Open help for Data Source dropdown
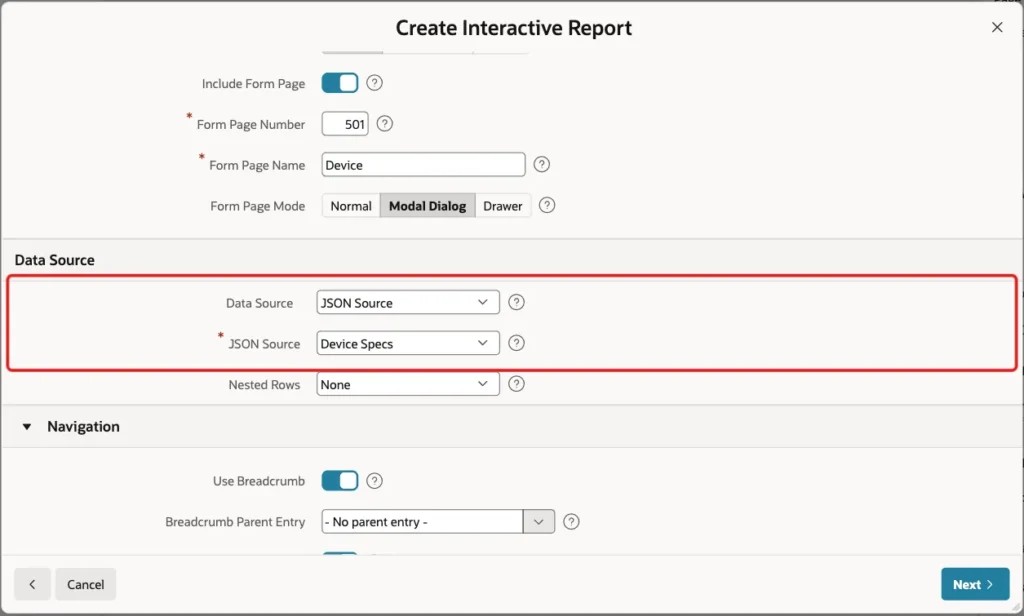 [516, 302]
